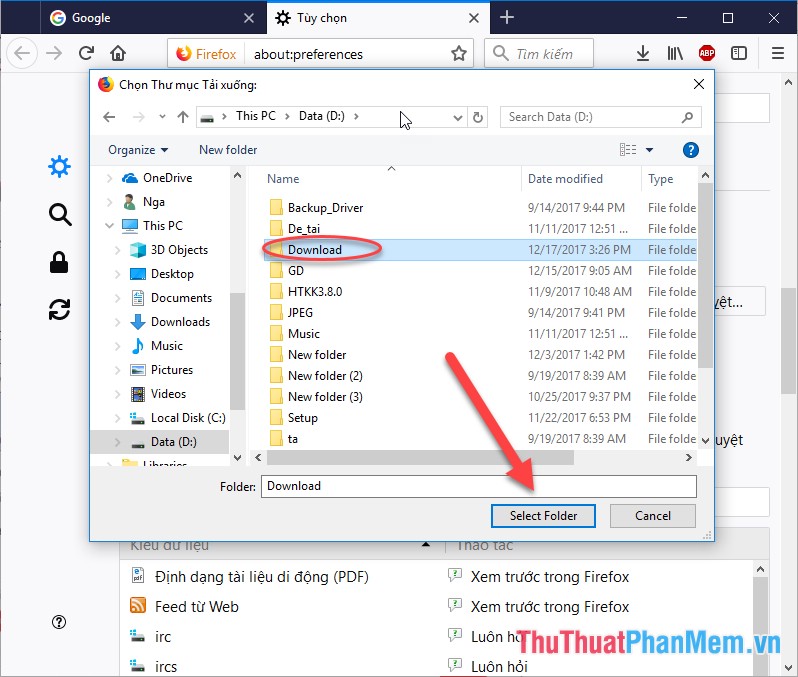Viewport: 798px width, 677px height.
Task: Click the Tìm kiếm search box
Action: point(539,53)
